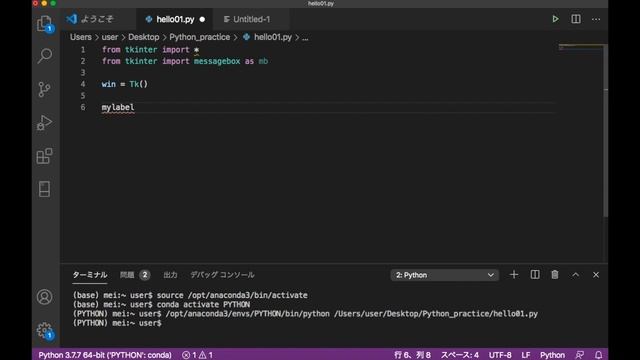Select the 出力 panel tab
Image resolution: width=640 pixels, height=360 pixels.
(170, 275)
